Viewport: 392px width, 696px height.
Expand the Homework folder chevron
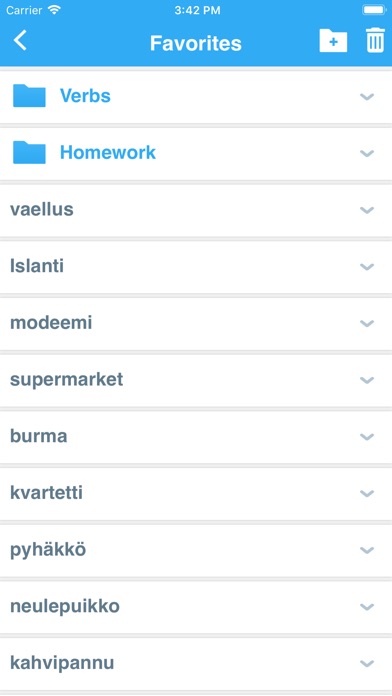tap(367, 153)
